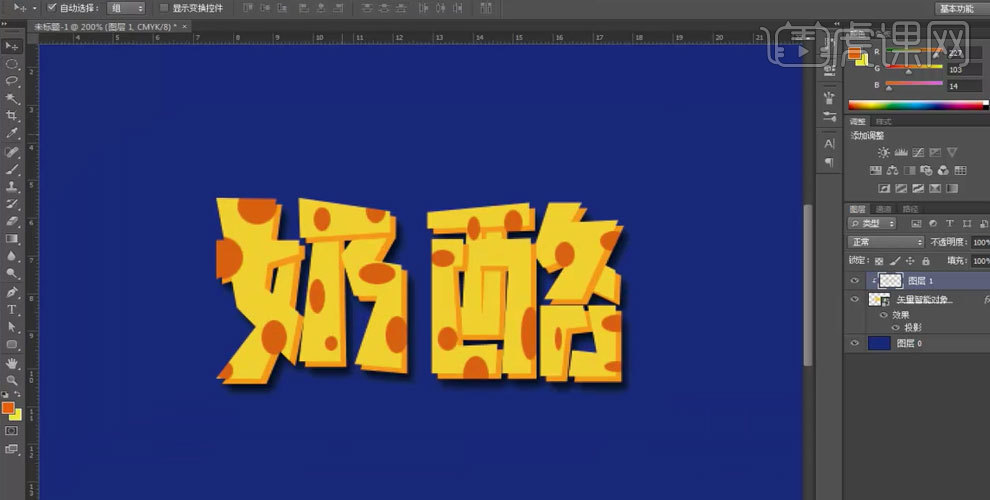Change the screen mode

12,449
